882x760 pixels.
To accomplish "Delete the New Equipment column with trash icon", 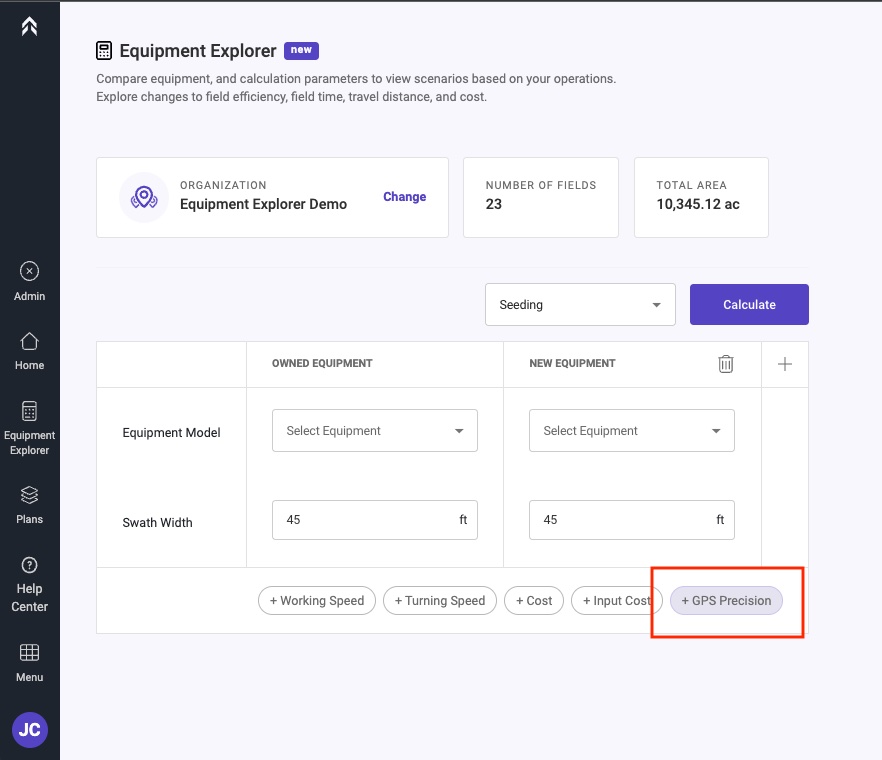I will [x=726, y=364].
